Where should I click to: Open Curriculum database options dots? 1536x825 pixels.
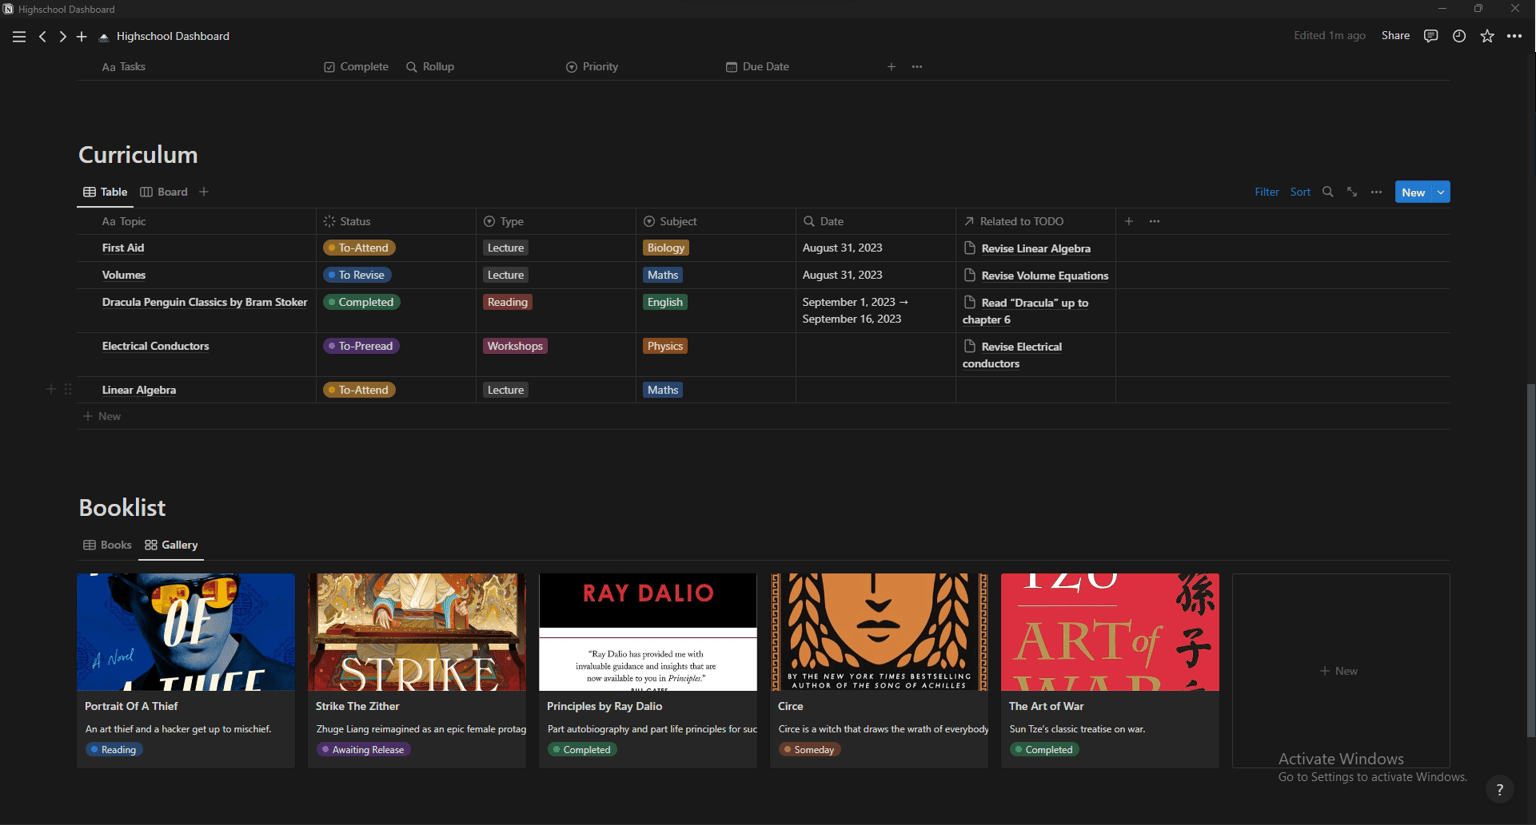1377,192
